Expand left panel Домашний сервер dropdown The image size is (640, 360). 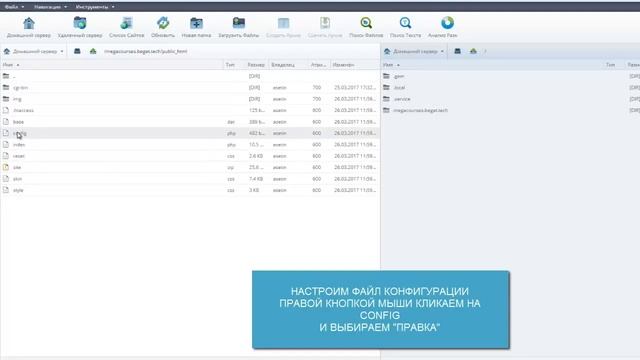point(34,51)
